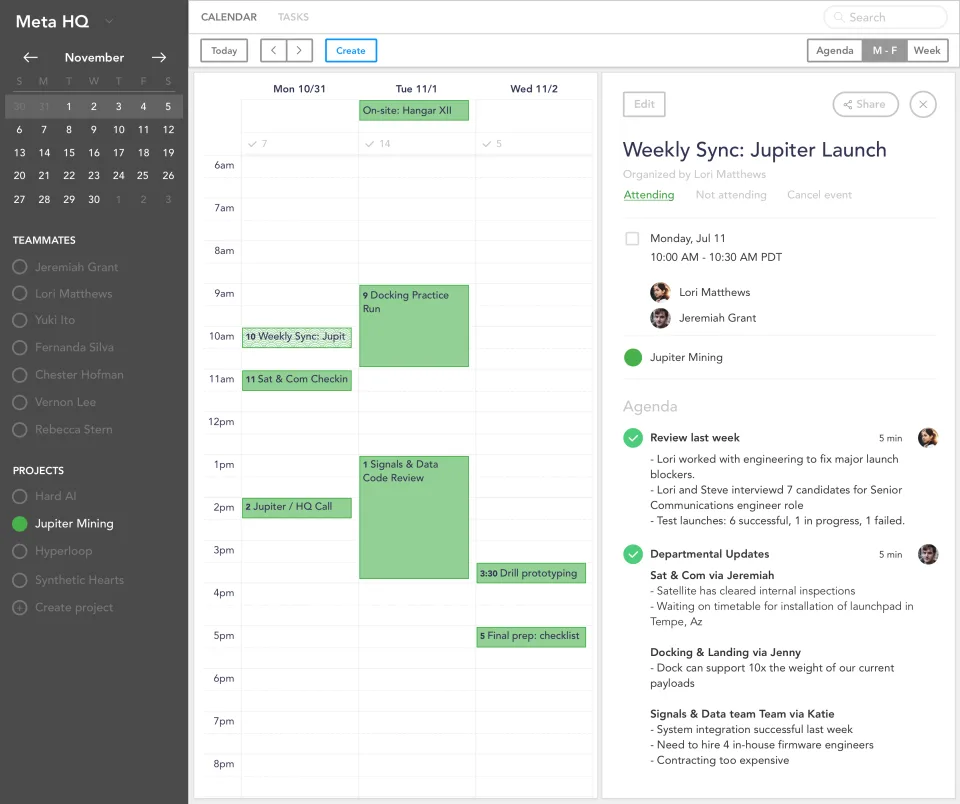This screenshot has width=960, height=804.
Task: Click the Share button
Action: pyautogui.click(x=865, y=104)
